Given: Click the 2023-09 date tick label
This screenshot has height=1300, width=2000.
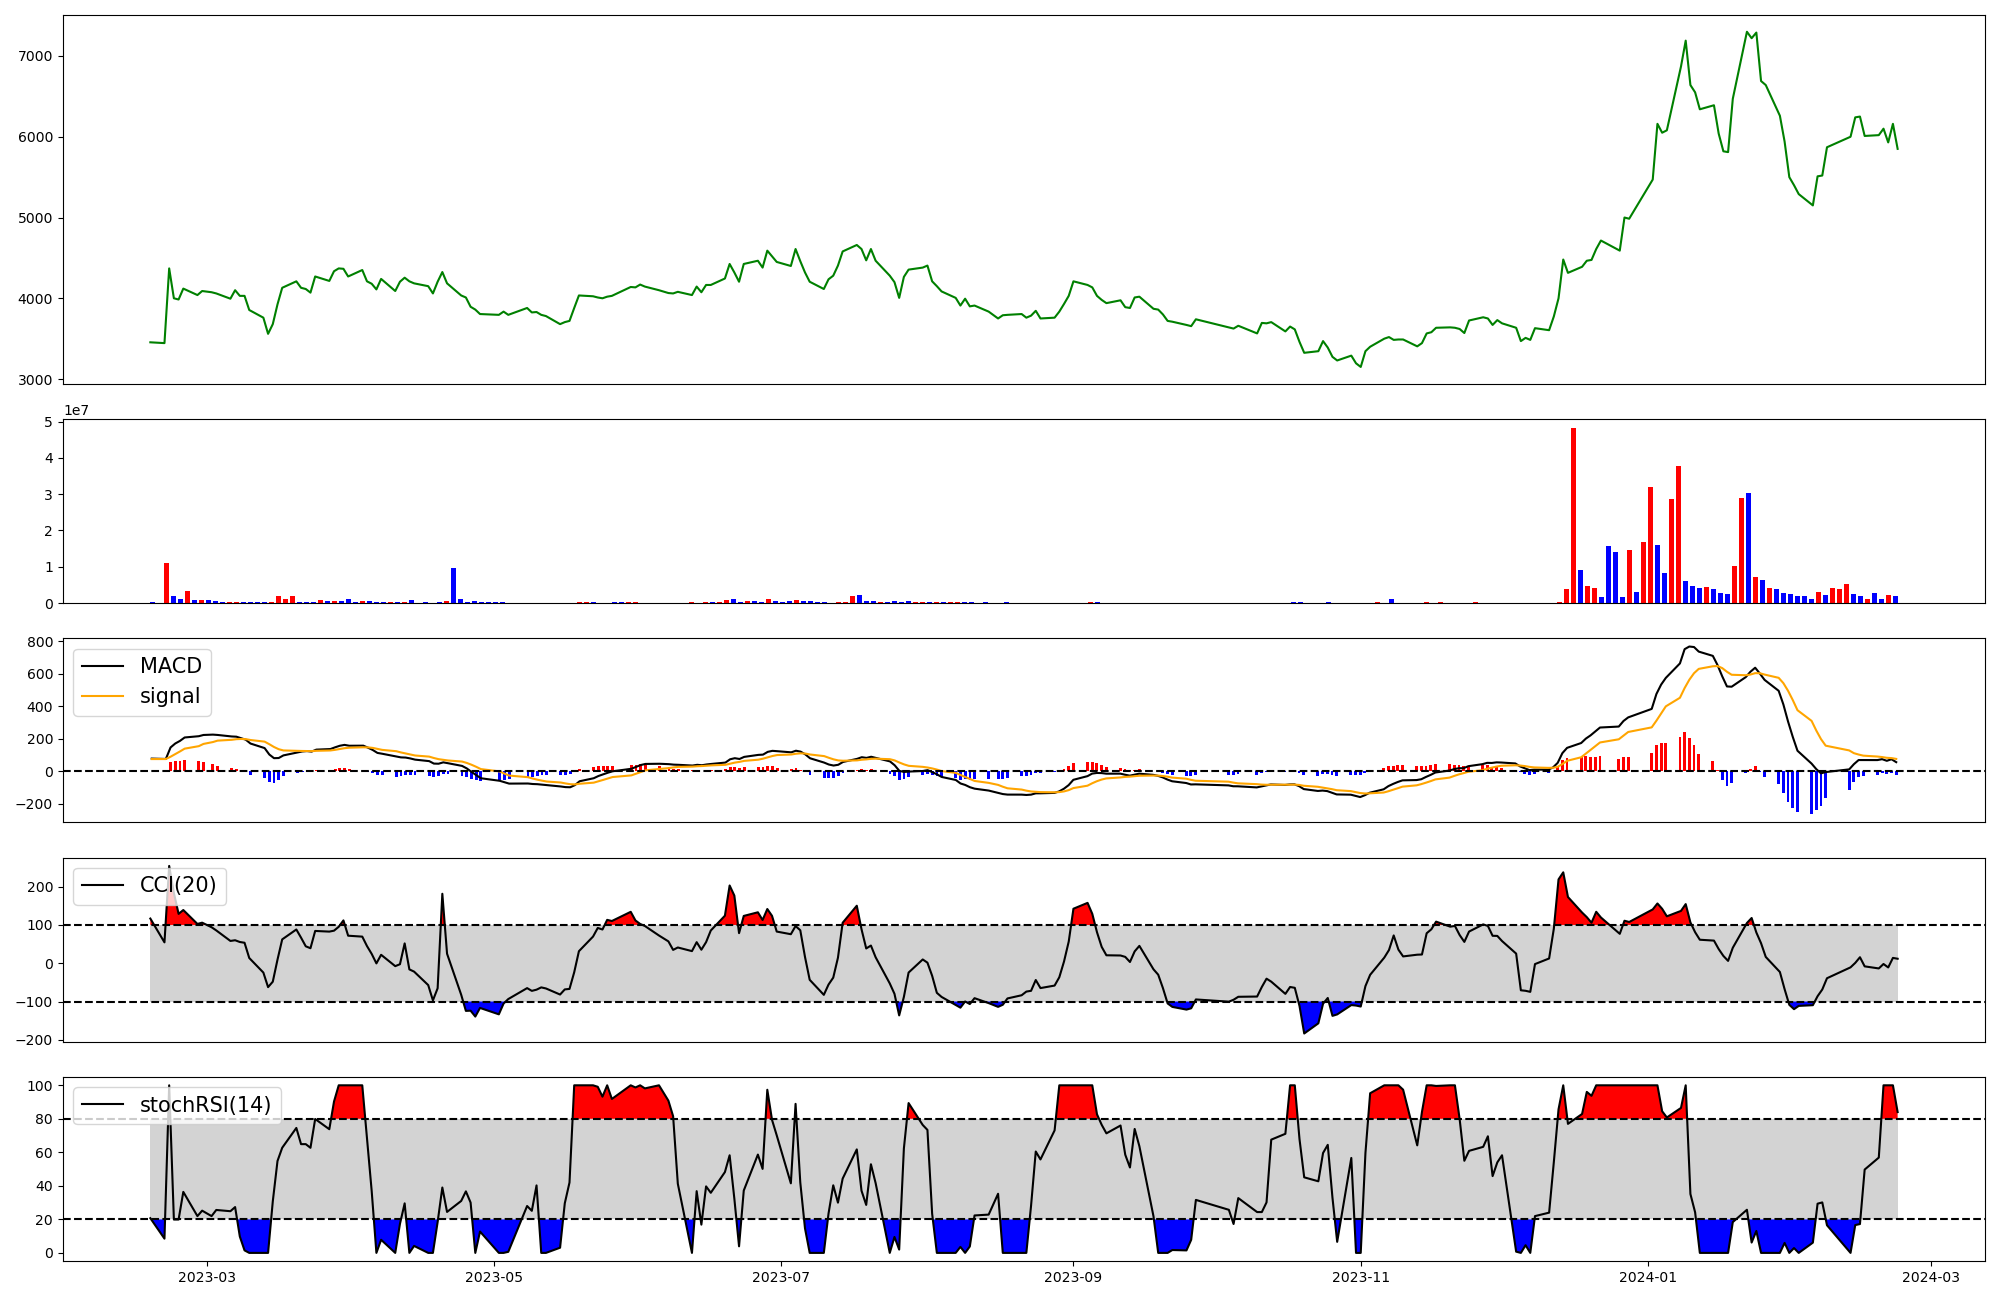Looking at the screenshot, I should point(1073,1277).
